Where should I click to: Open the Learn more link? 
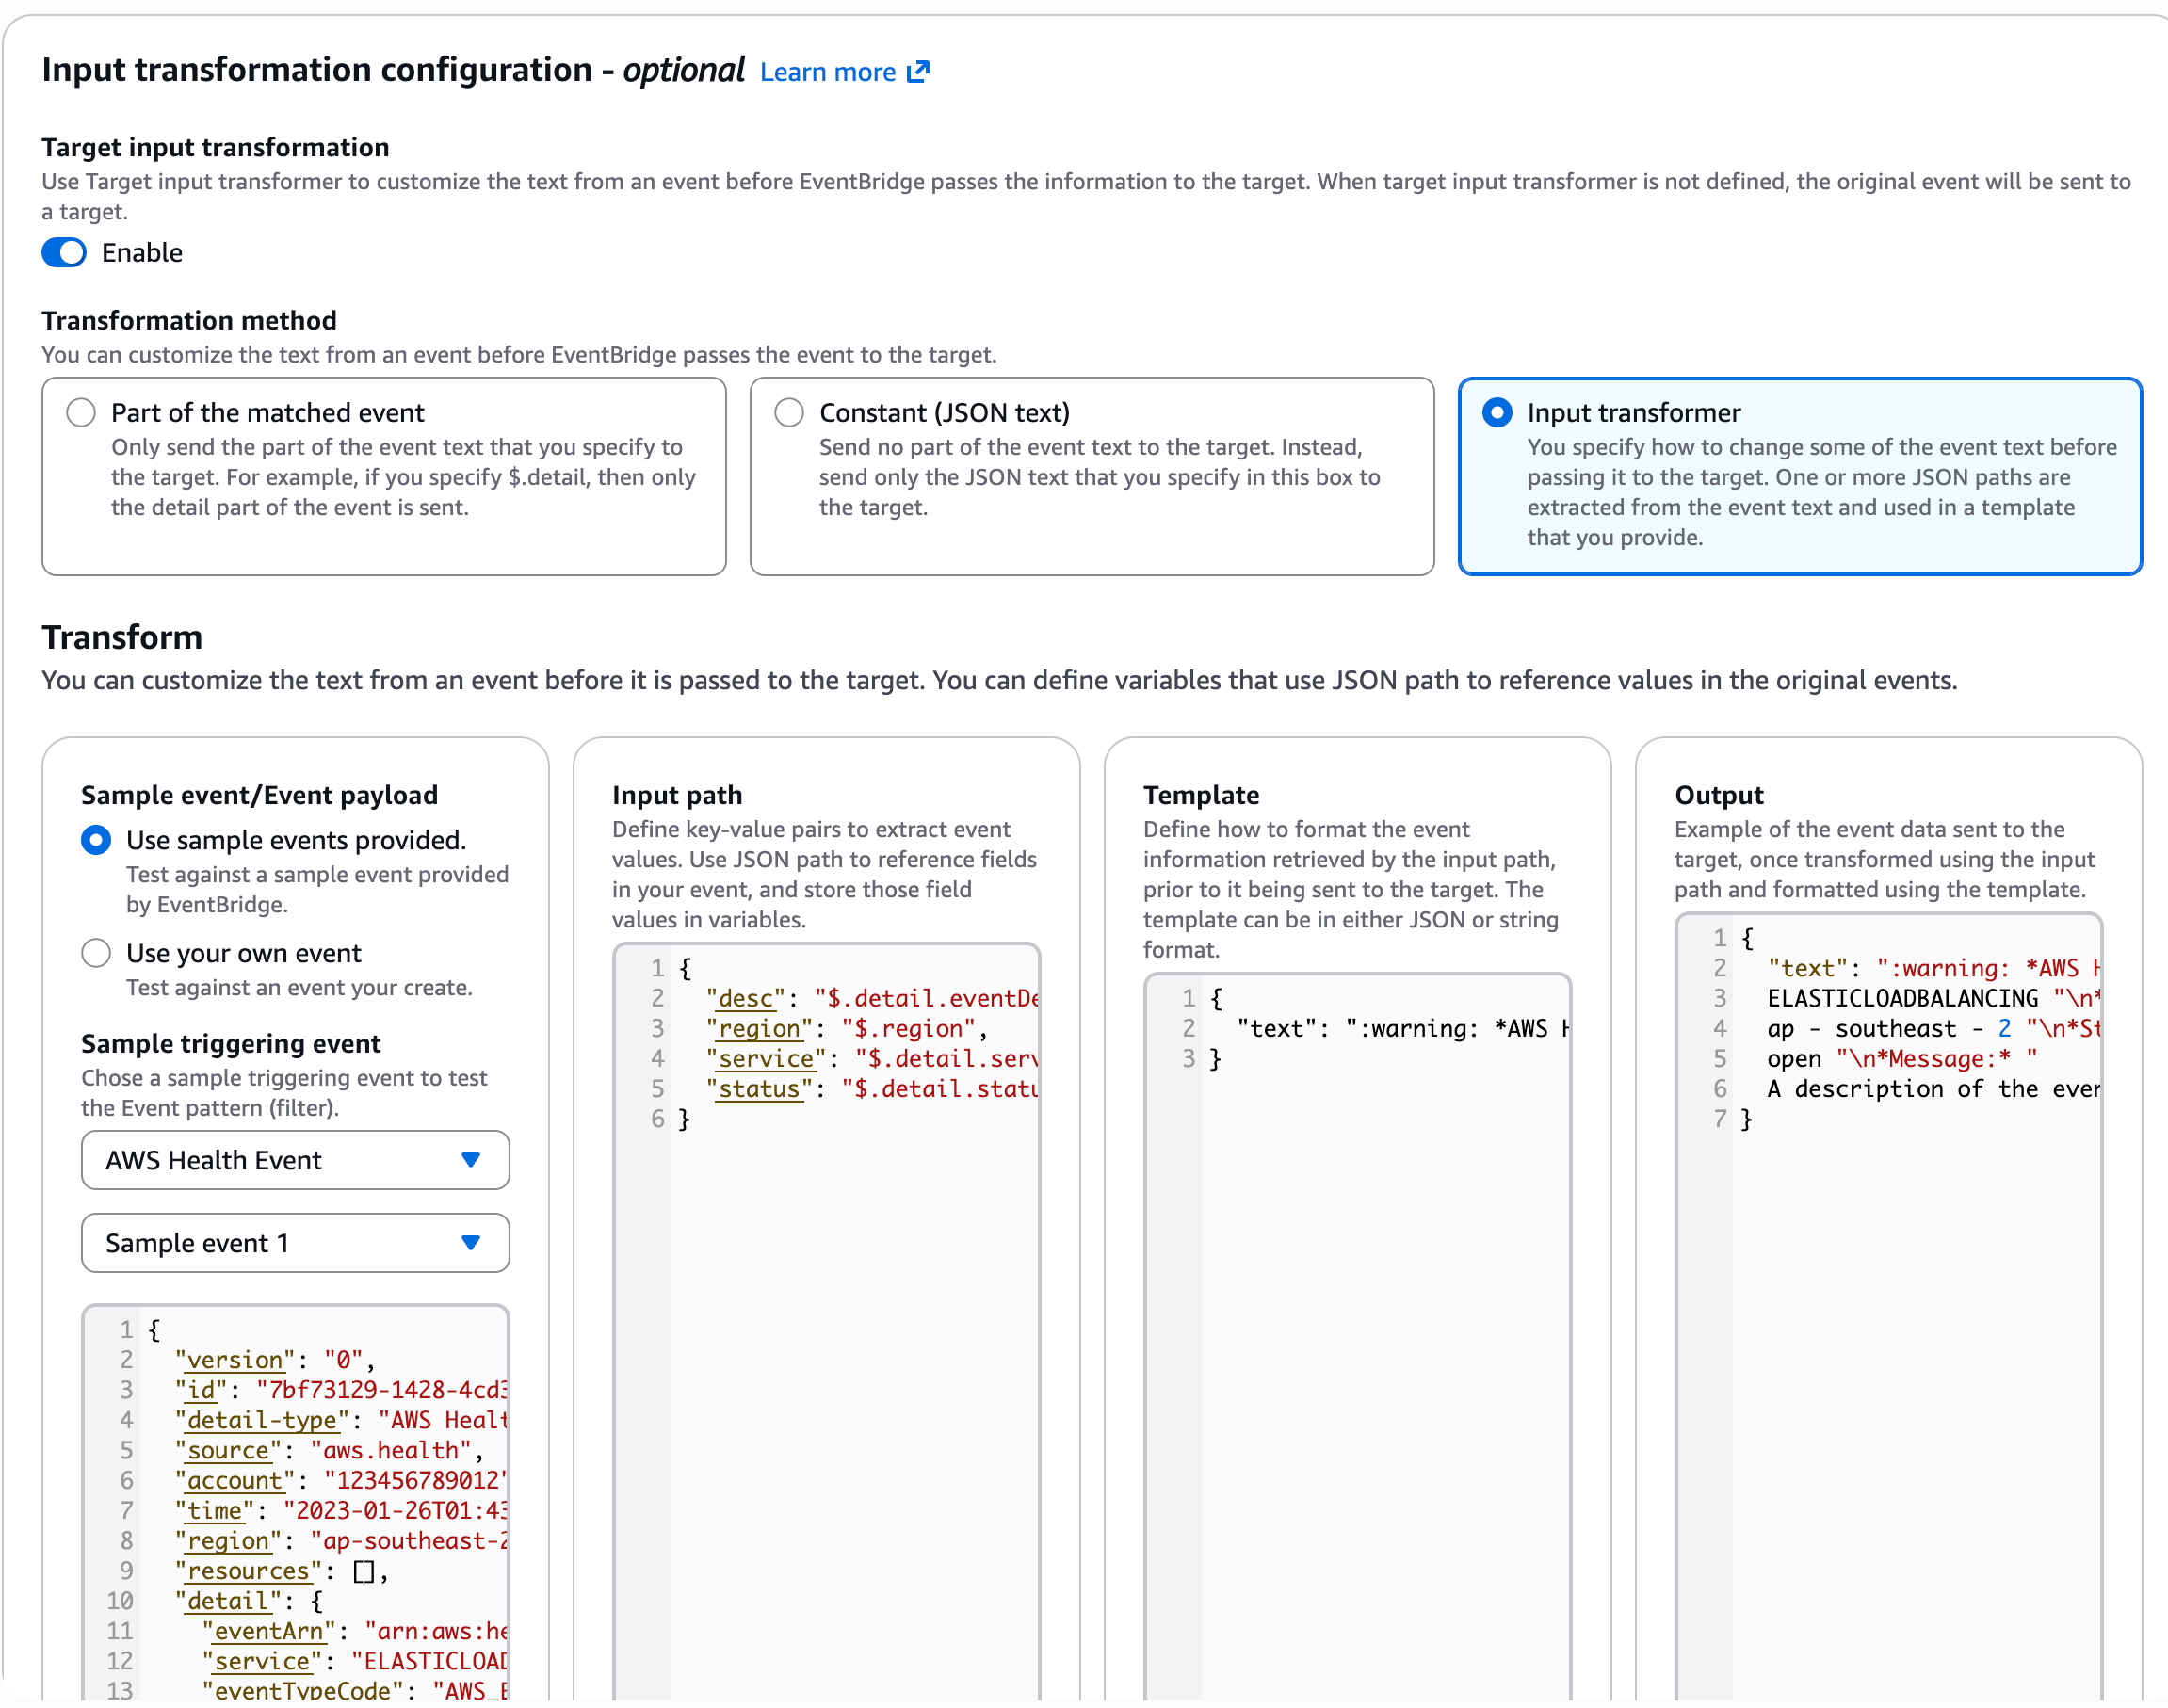(827, 72)
